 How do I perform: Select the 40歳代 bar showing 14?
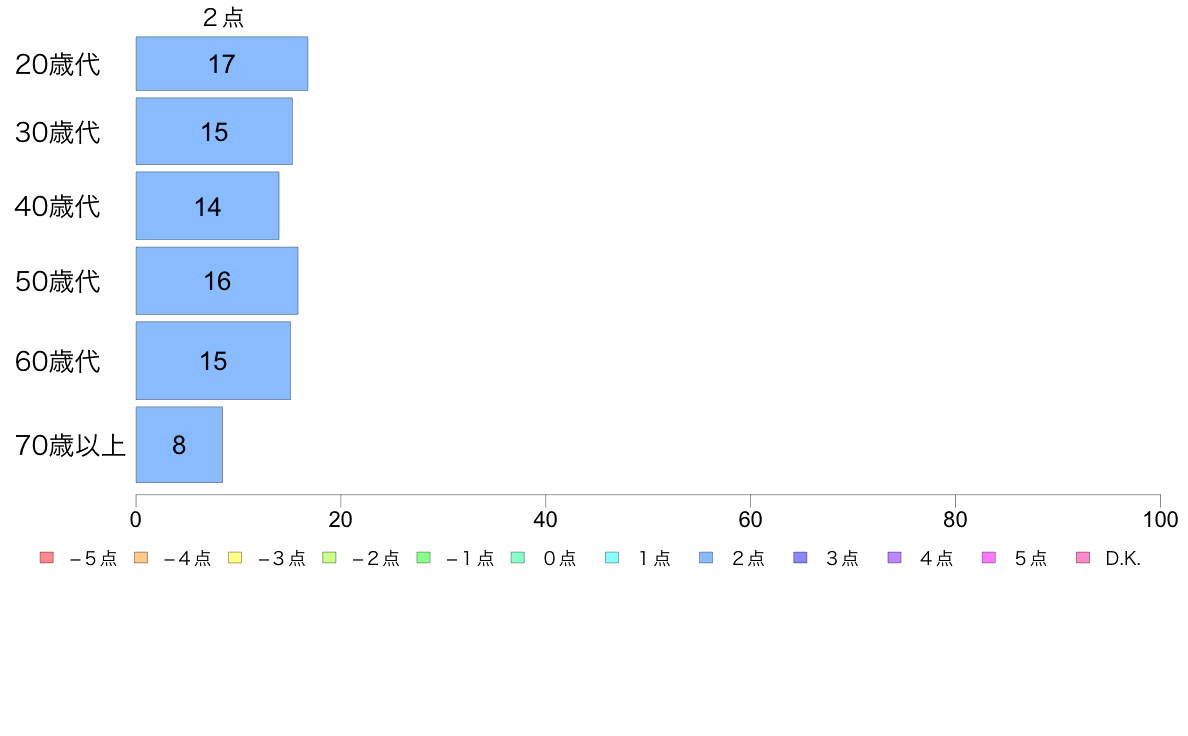[x=208, y=206]
